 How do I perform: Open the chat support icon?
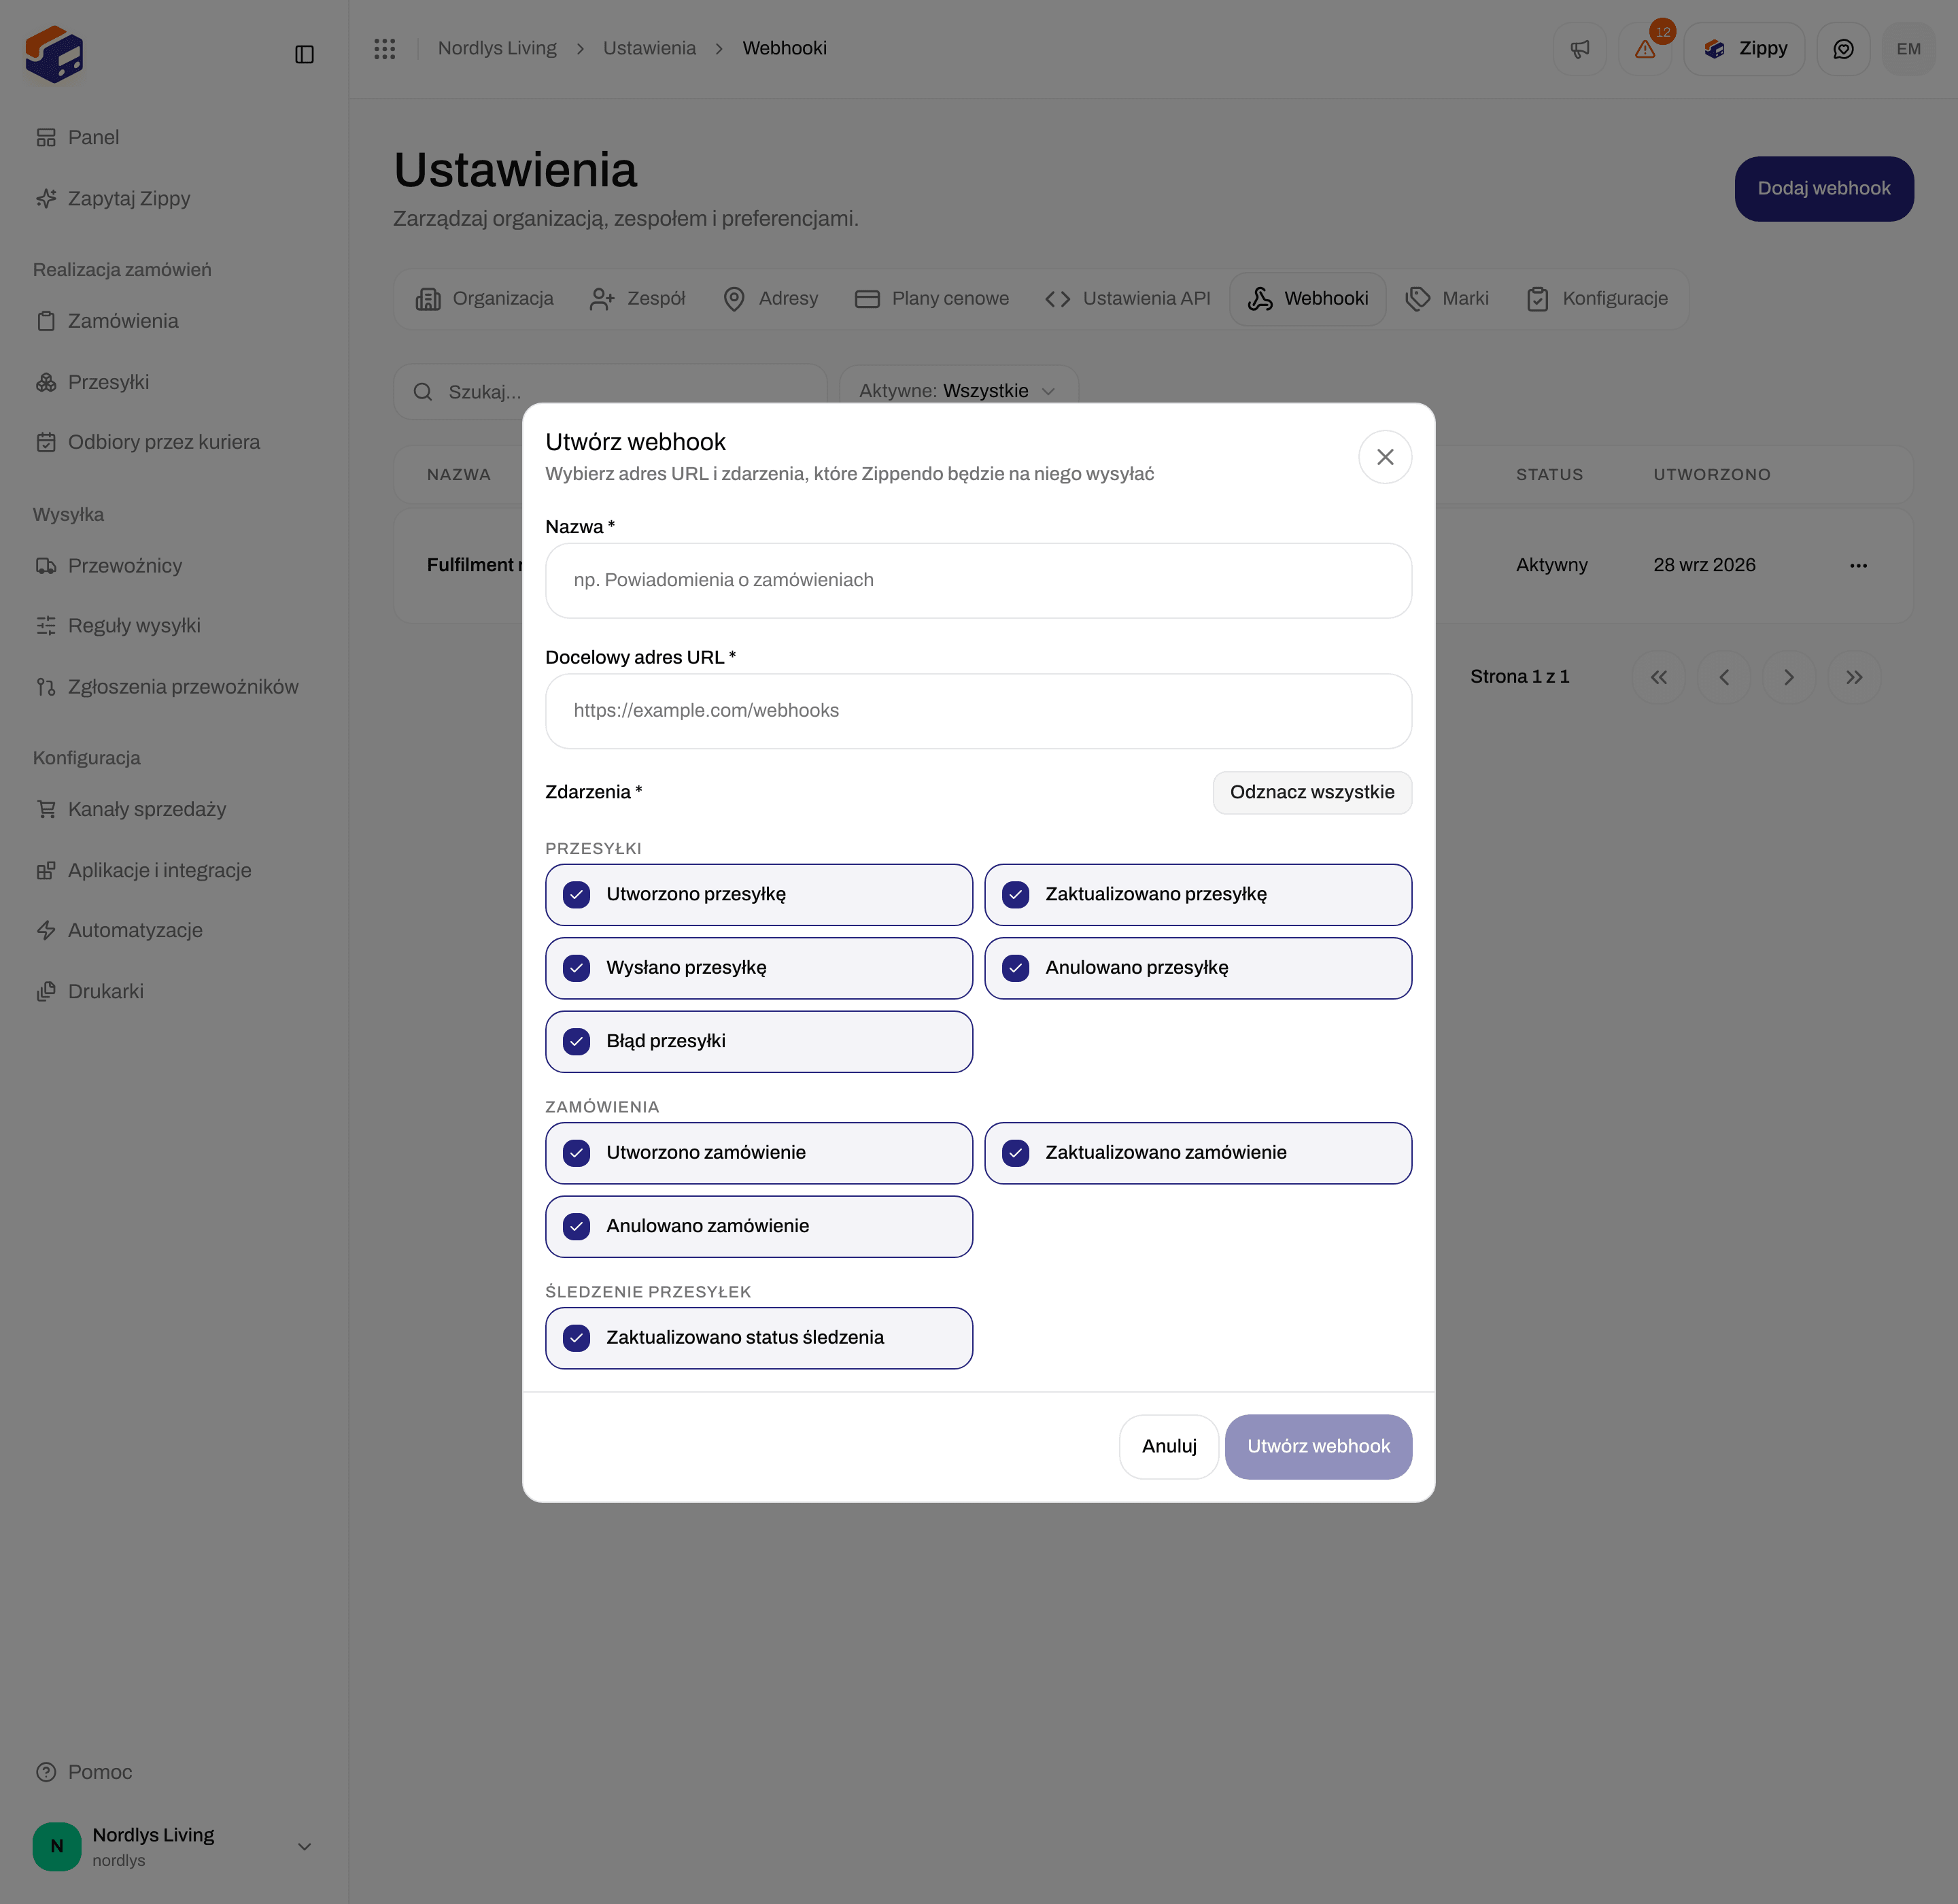coord(1843,49)
